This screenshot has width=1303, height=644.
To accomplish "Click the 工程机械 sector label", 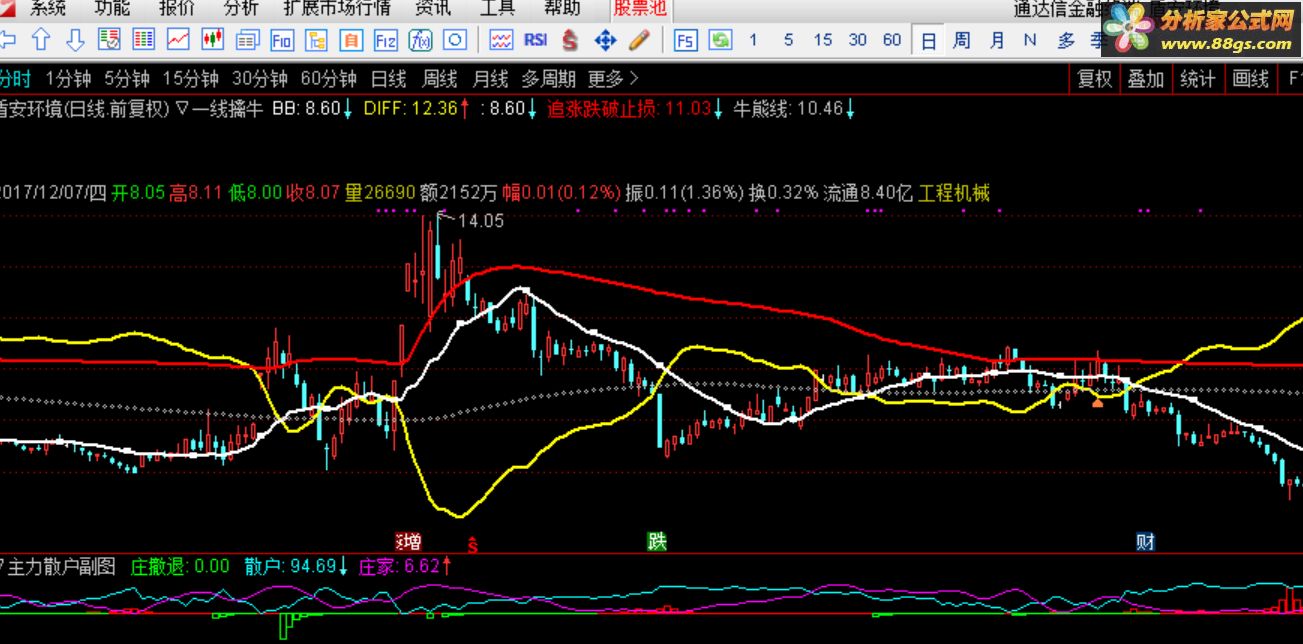I will point(954,193).
